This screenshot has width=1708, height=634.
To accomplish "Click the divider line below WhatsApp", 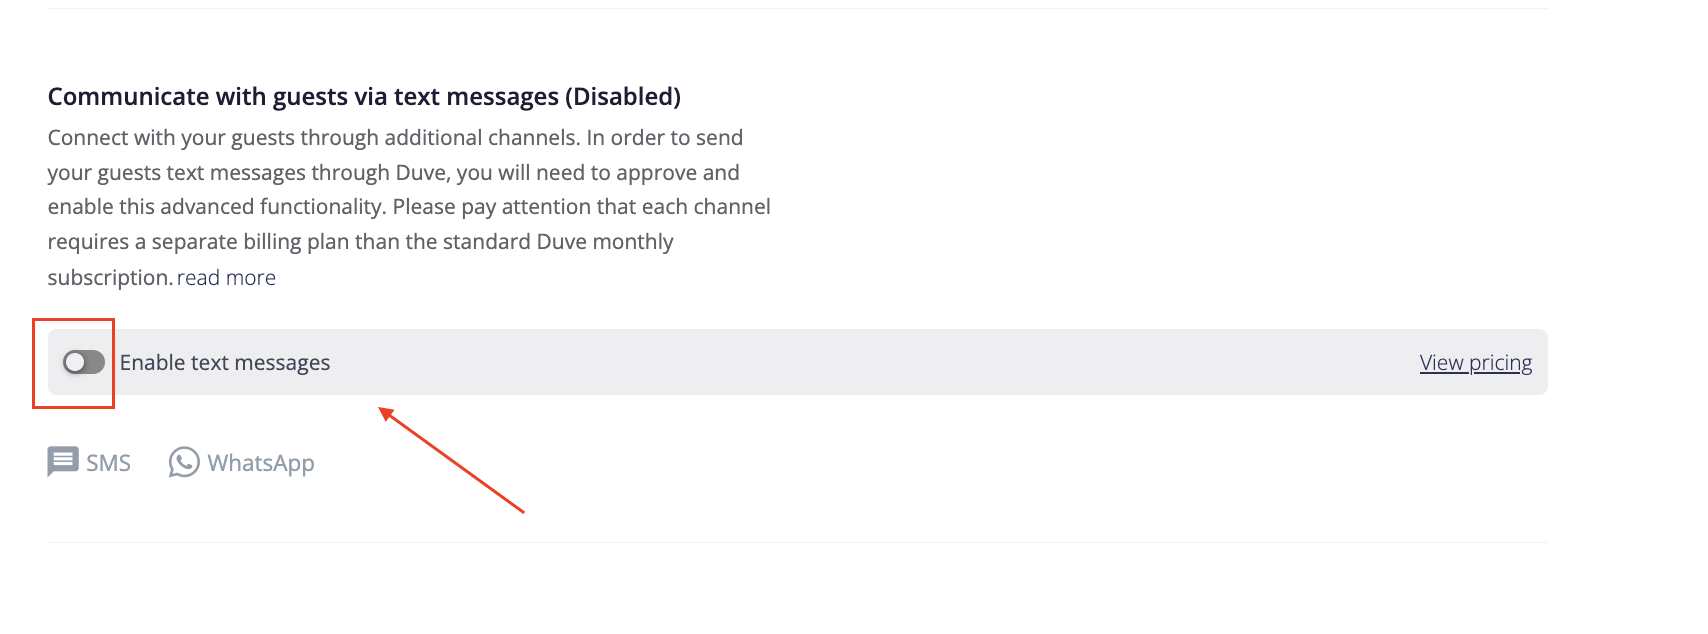I will point(798,542).
